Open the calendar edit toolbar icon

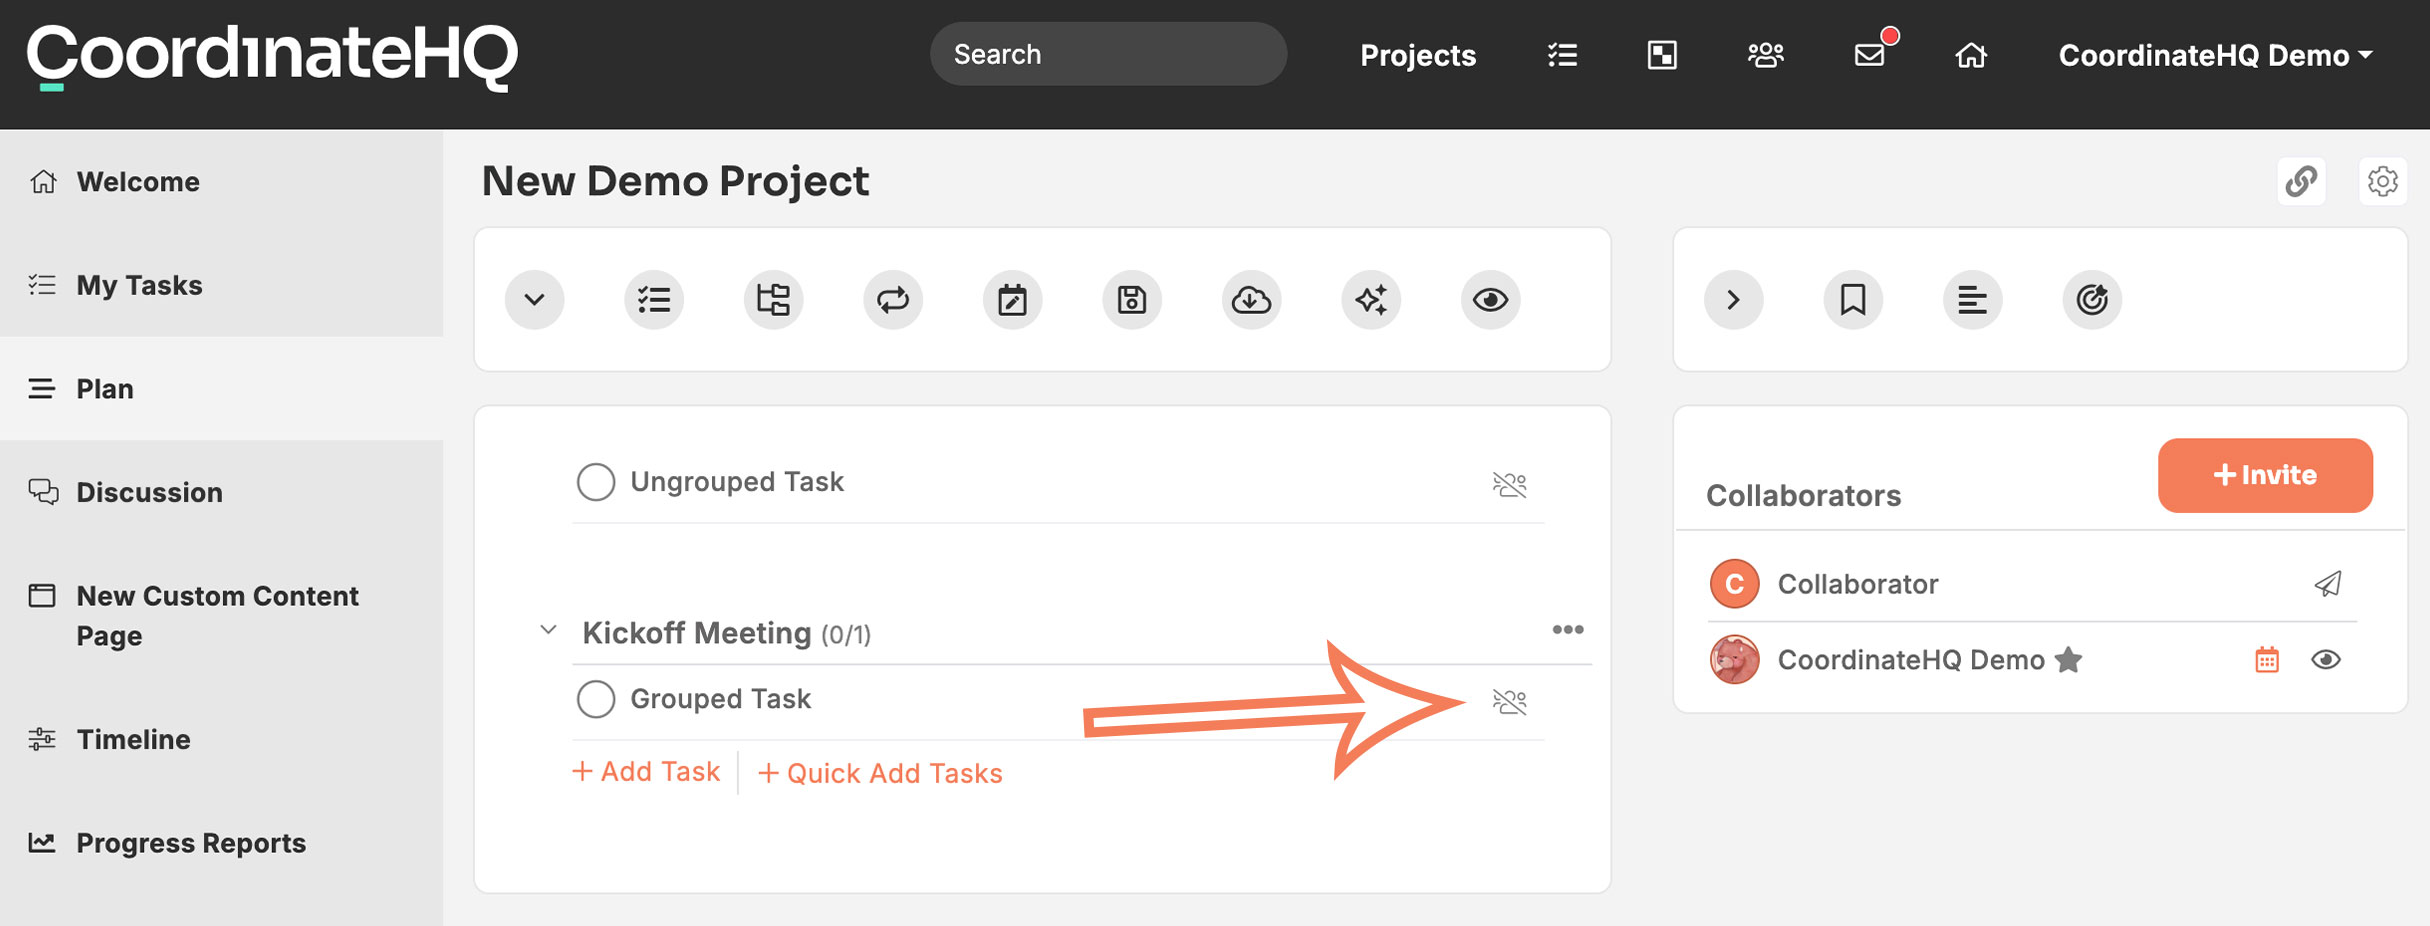coord(1012,299)
